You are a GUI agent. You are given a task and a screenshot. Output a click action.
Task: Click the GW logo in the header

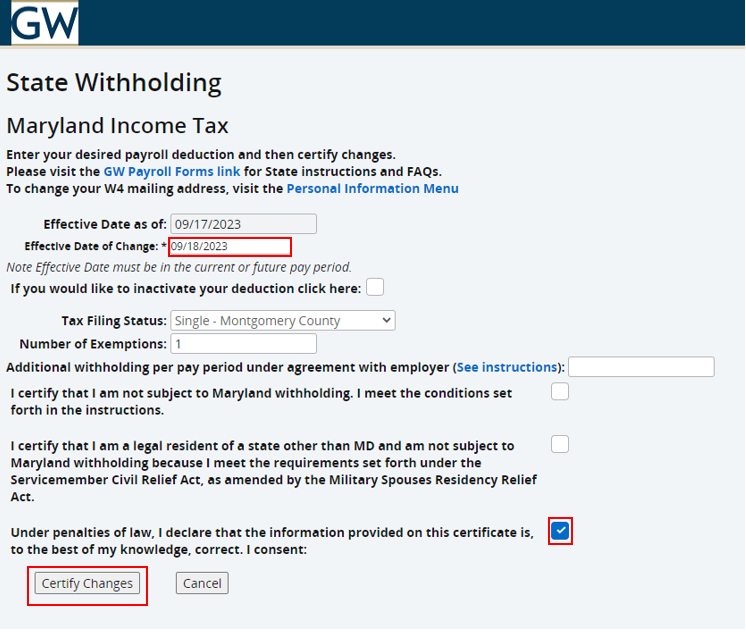[x=45, y=22]
